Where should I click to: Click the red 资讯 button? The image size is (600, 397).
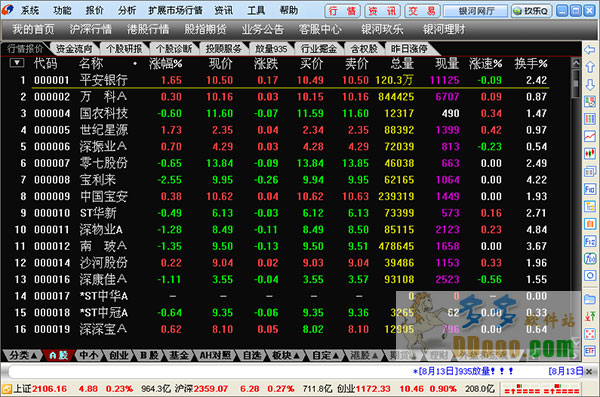[x=382, y=11]
